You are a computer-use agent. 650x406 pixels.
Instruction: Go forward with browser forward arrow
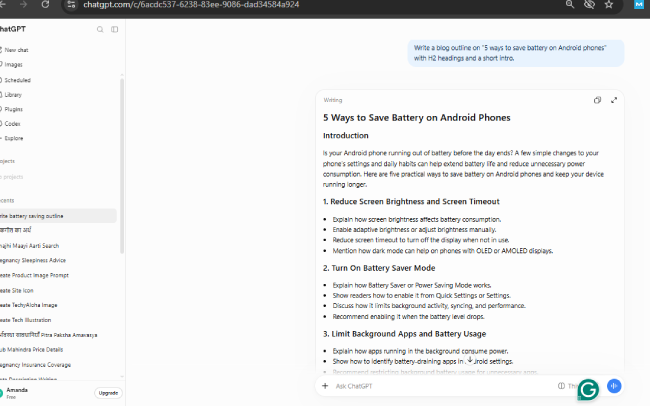[x=23, y=5]
